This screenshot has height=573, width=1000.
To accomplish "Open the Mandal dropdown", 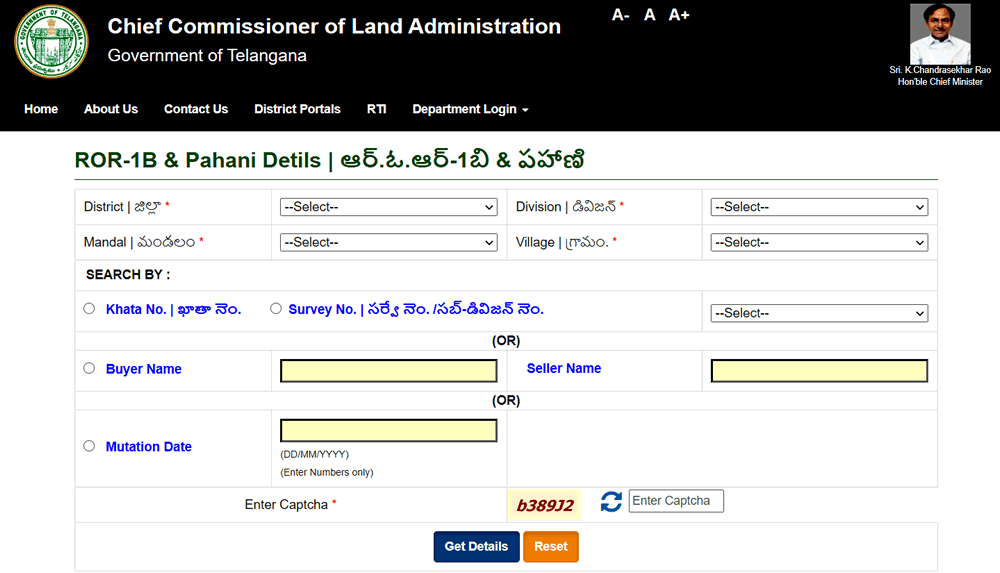I will 388,242.
